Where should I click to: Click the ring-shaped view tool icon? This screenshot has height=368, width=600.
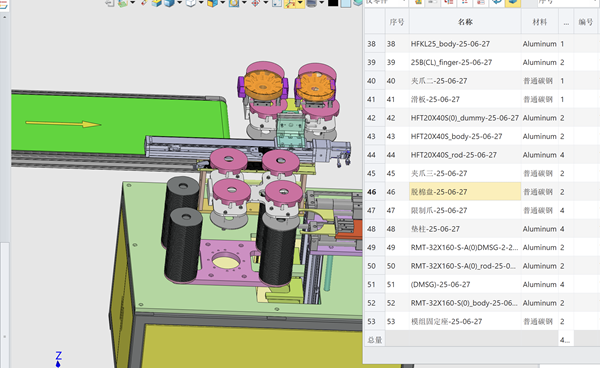pyautogui.click(x=234, y=3)
